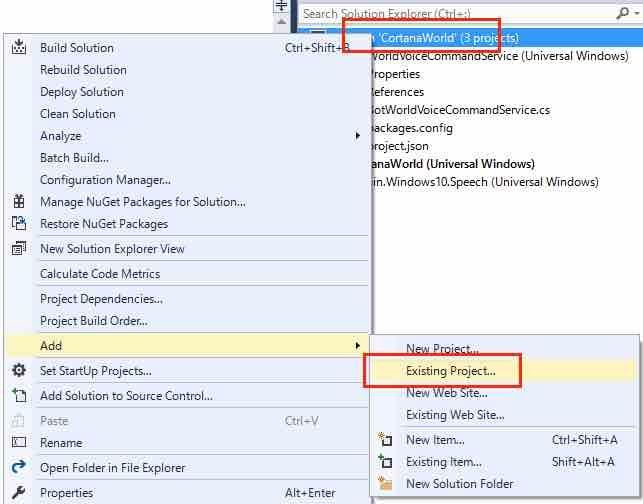Screen dimensions: 643x504
Task: Click the Rename icon
Action: pyautogui.click(x=19, y=442)
